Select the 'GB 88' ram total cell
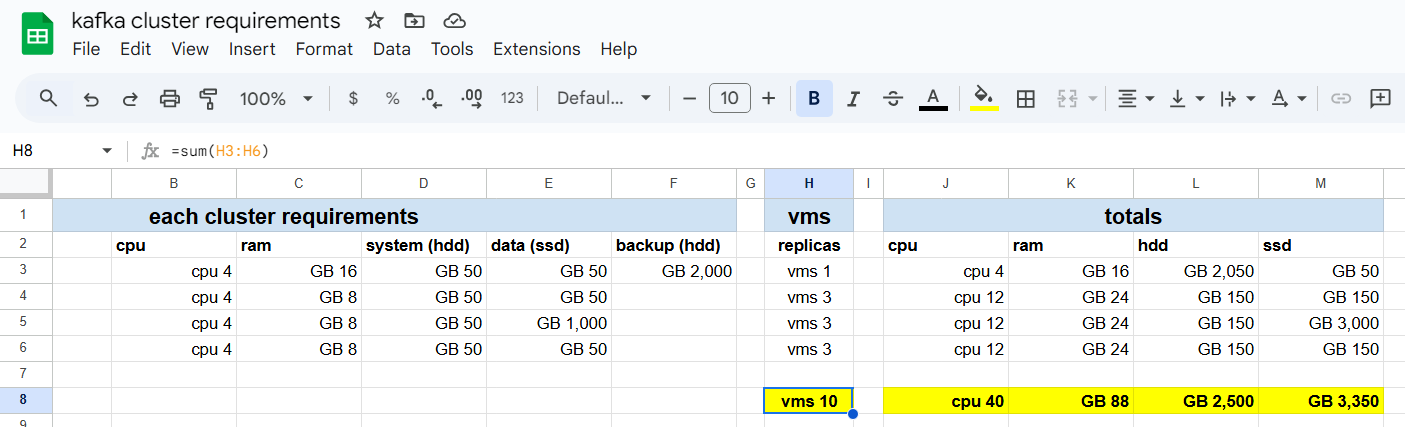The height and width of the screenshot is (427, 1405). coord(1071,401)
